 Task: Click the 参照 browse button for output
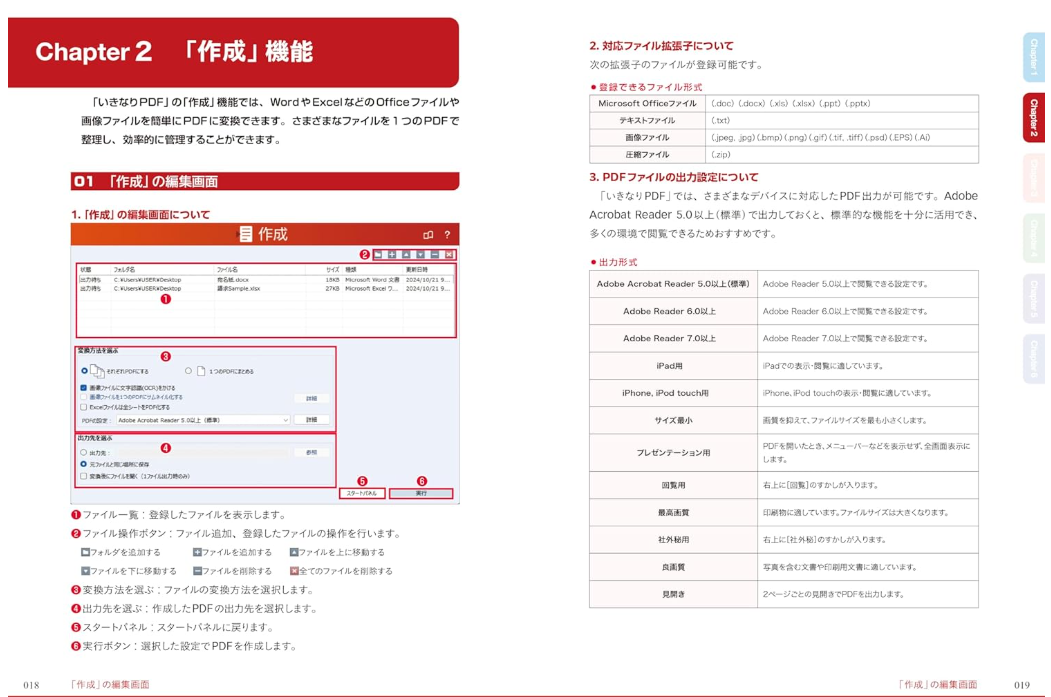coord(312,452)
